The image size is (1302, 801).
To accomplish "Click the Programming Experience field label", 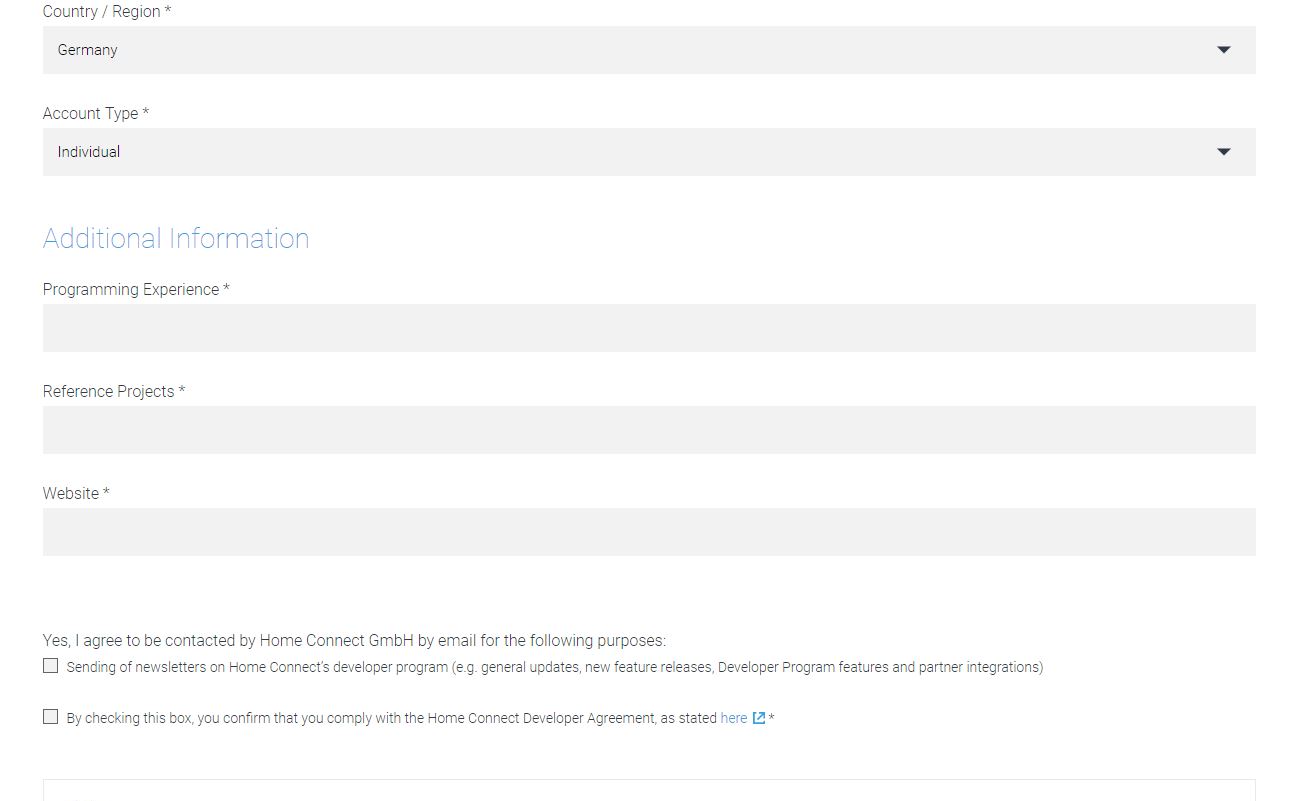I will 136,290.
